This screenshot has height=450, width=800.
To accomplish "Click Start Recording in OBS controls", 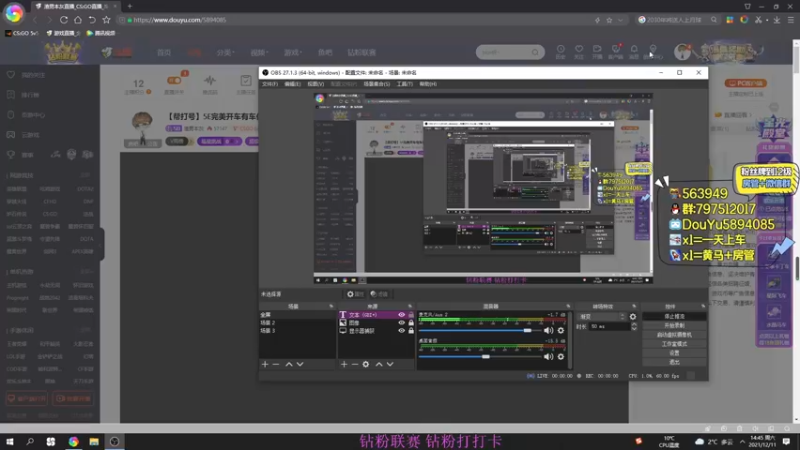I will (x=674, y=326).
